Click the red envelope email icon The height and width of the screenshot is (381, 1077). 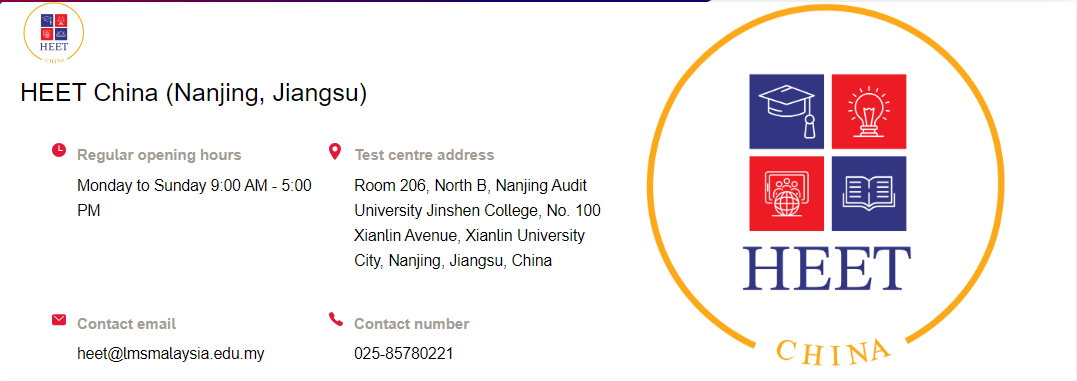point(59,319)
